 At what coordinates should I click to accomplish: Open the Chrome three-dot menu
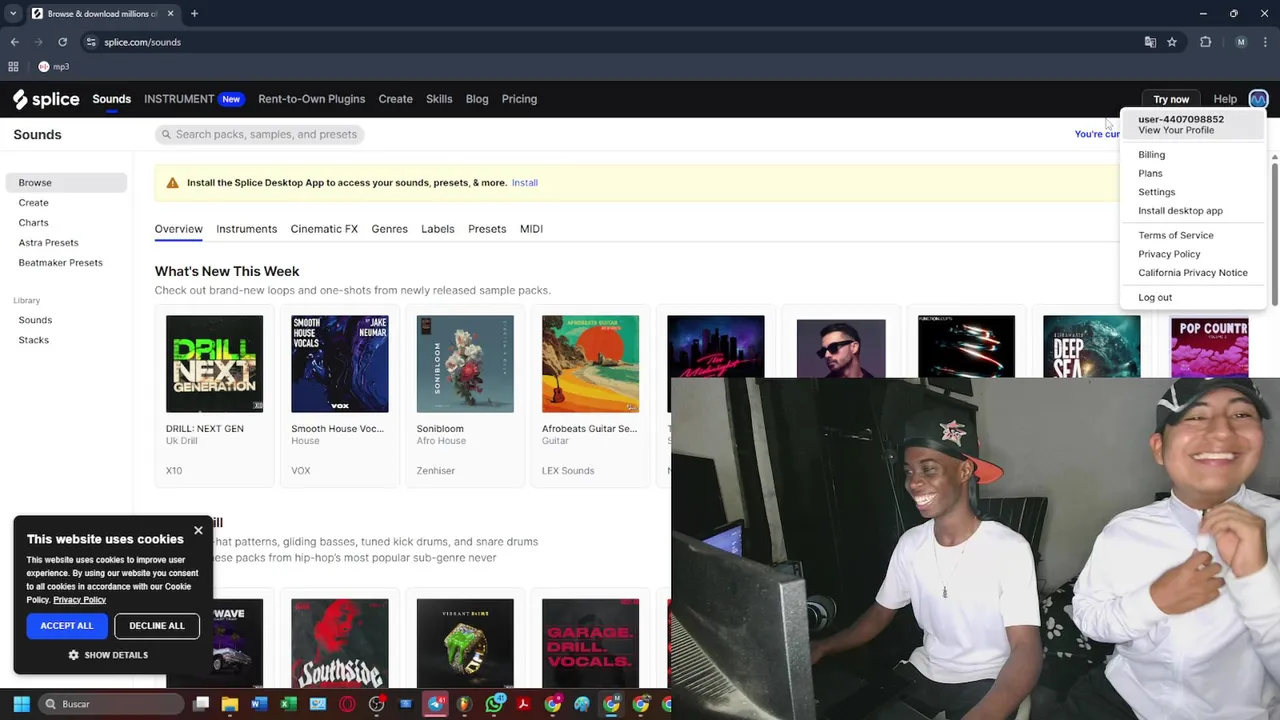pyautogui.click(x=1265, y=42)
